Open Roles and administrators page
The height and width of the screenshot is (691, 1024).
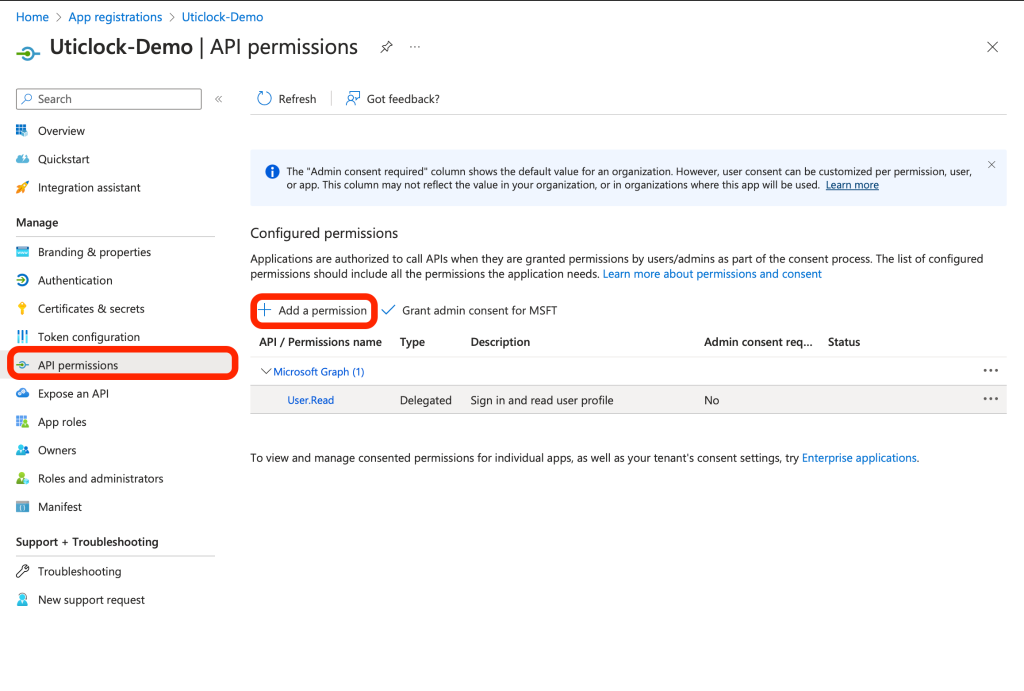point(101,478)
